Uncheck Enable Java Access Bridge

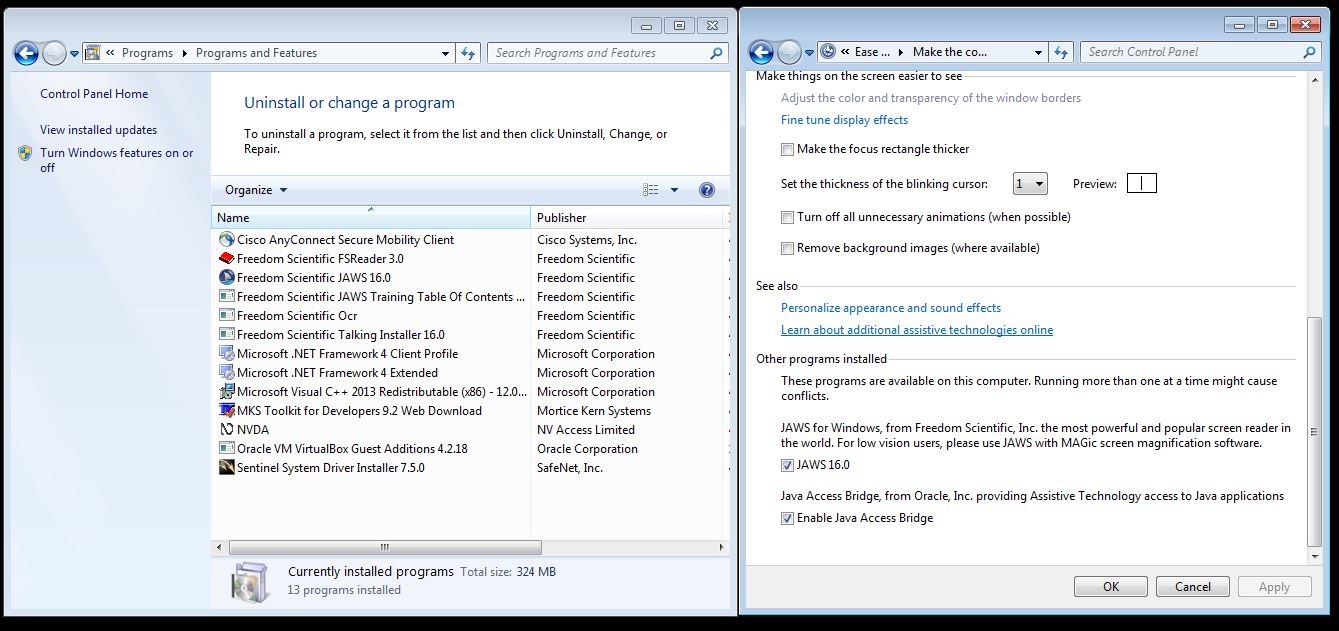[x=788, y=519]
